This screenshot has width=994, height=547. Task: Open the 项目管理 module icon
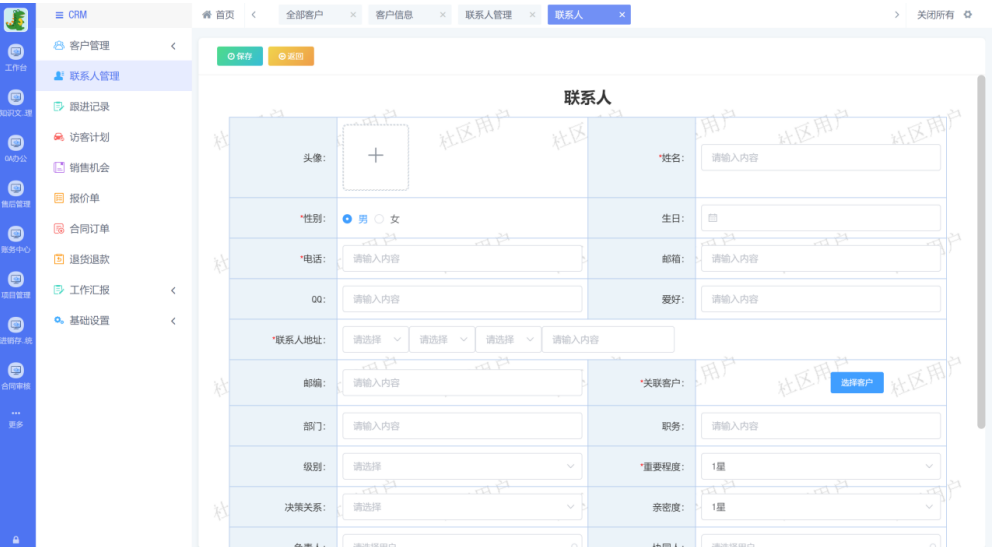click(16, 284)
